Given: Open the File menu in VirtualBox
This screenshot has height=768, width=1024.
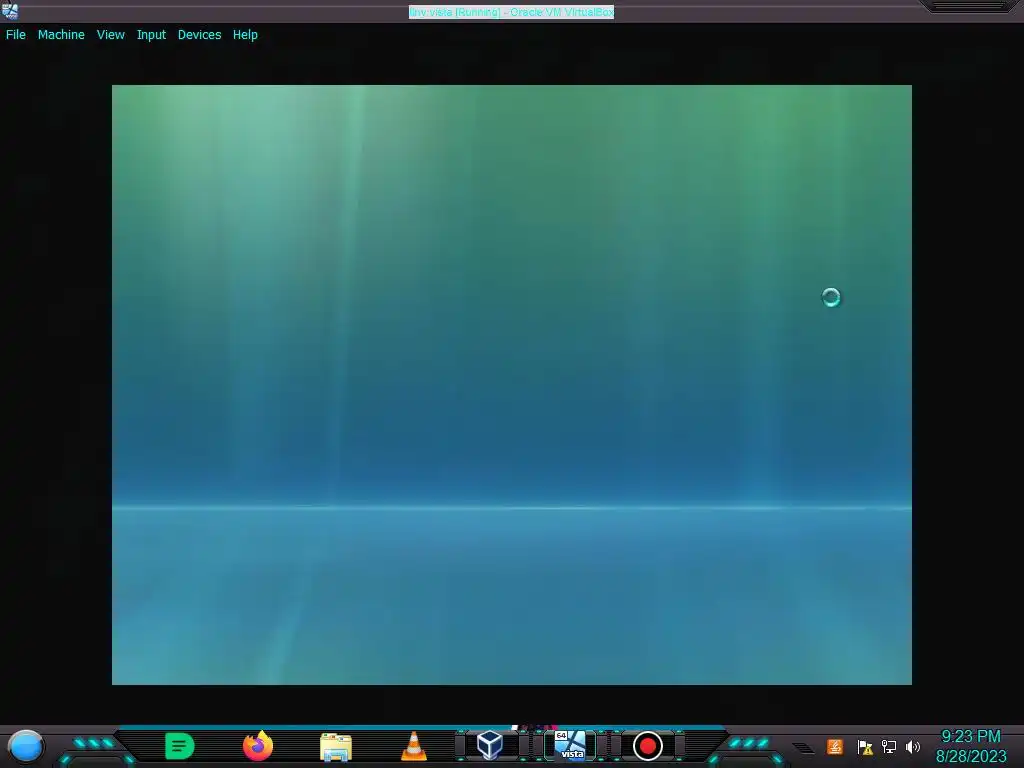Looking at the screenshot, I should click(16, 35).
